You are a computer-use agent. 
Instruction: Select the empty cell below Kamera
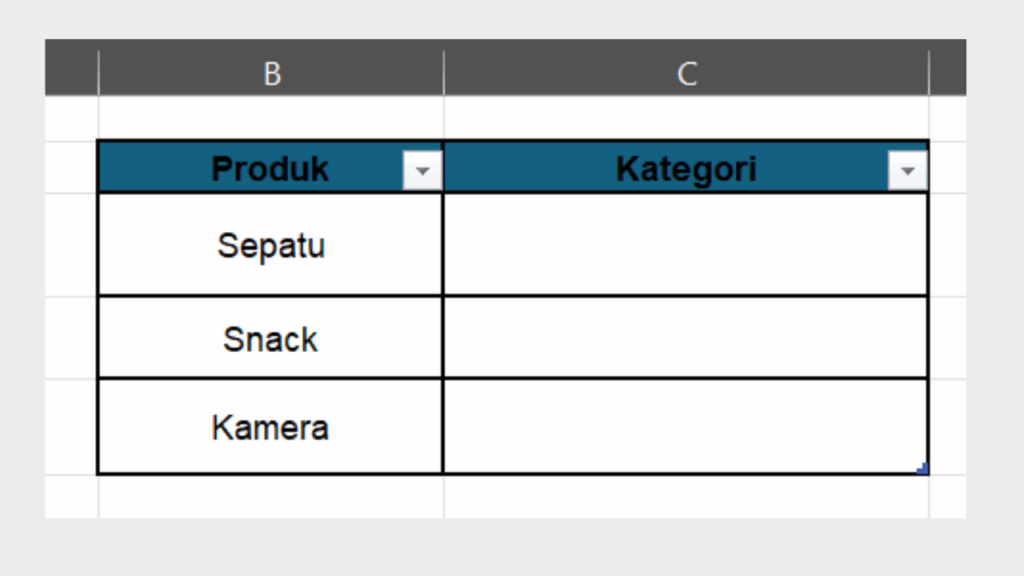(270, 497)
